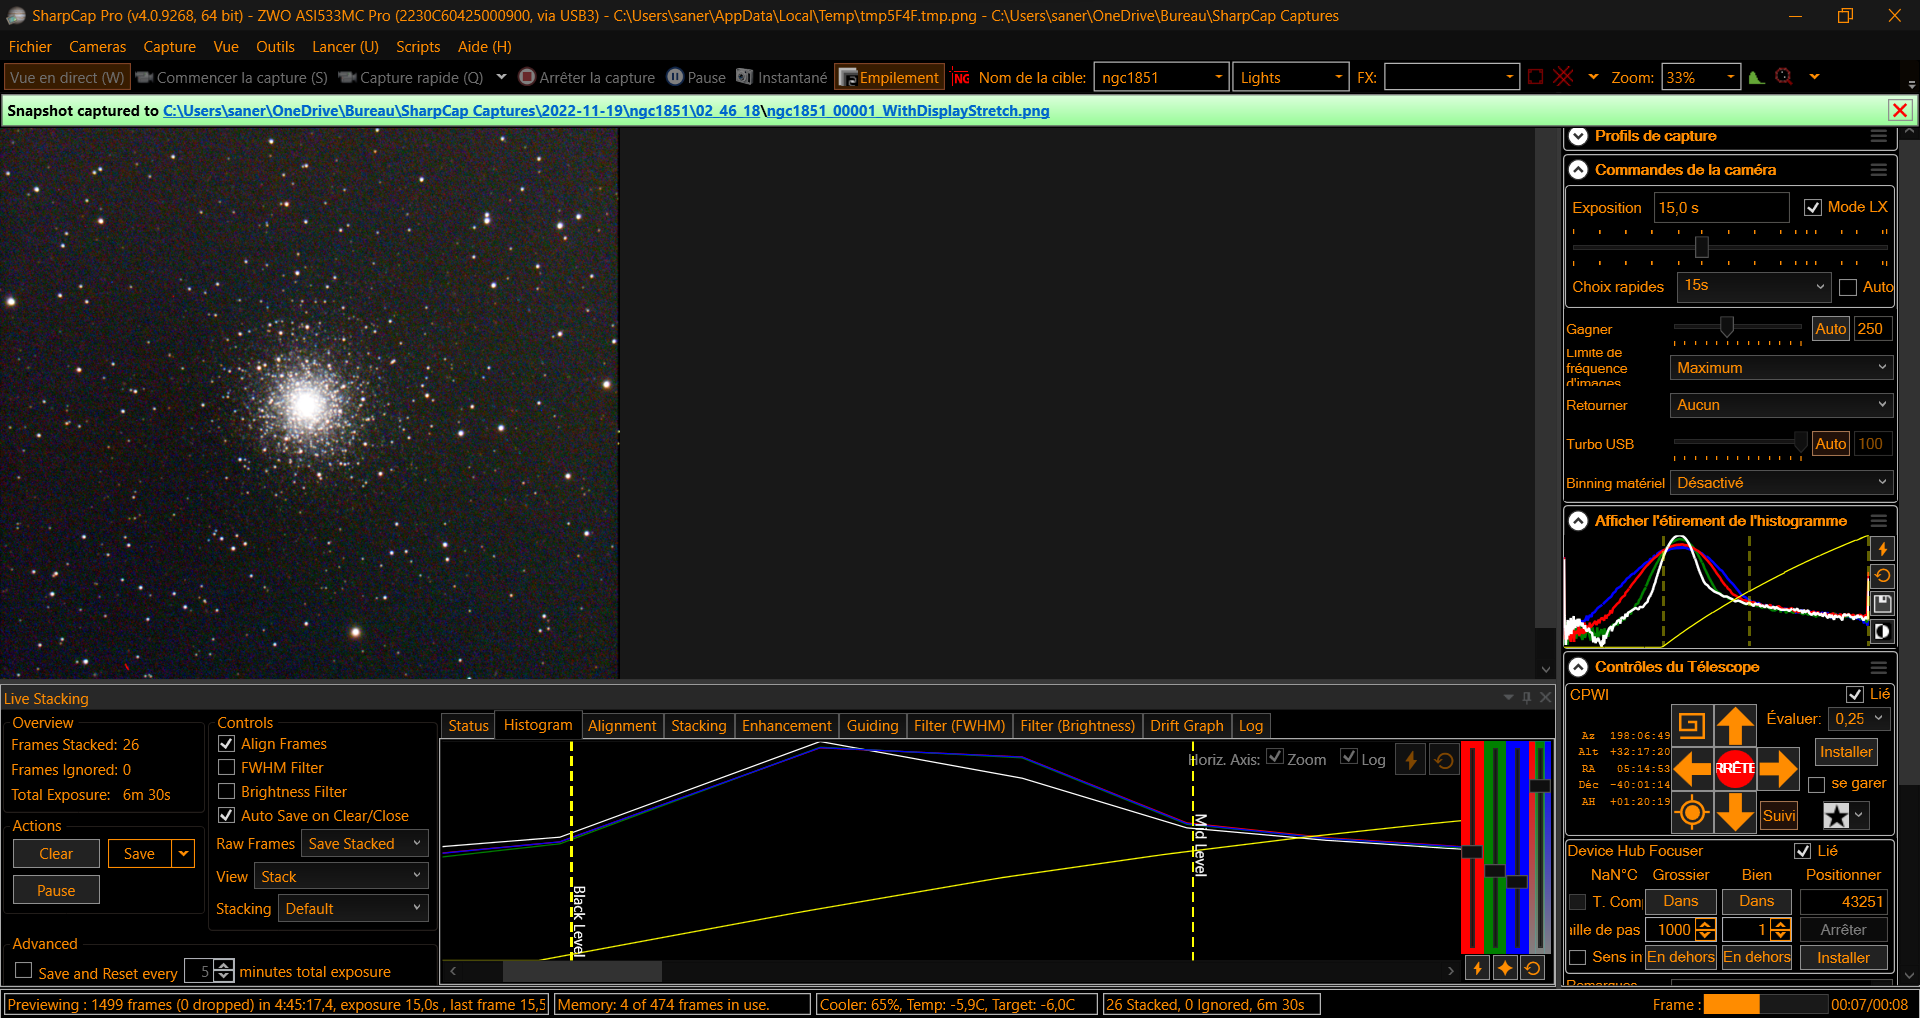This screenshot has height=1018, width=1920.
Task: Check the se garer checkbox
Action: [1817, 785]
